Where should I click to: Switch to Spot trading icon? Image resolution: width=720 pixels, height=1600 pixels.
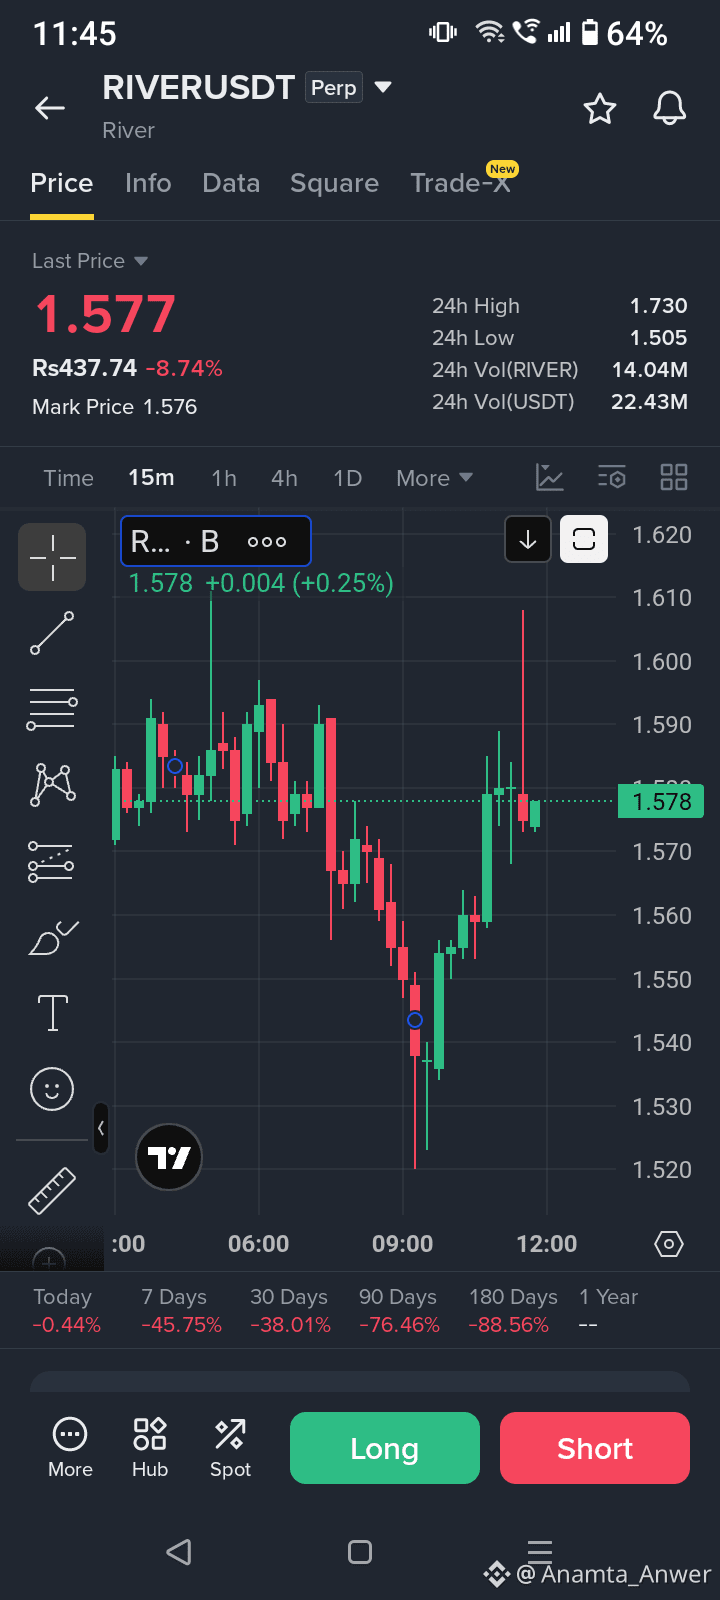pos(230,1448)
